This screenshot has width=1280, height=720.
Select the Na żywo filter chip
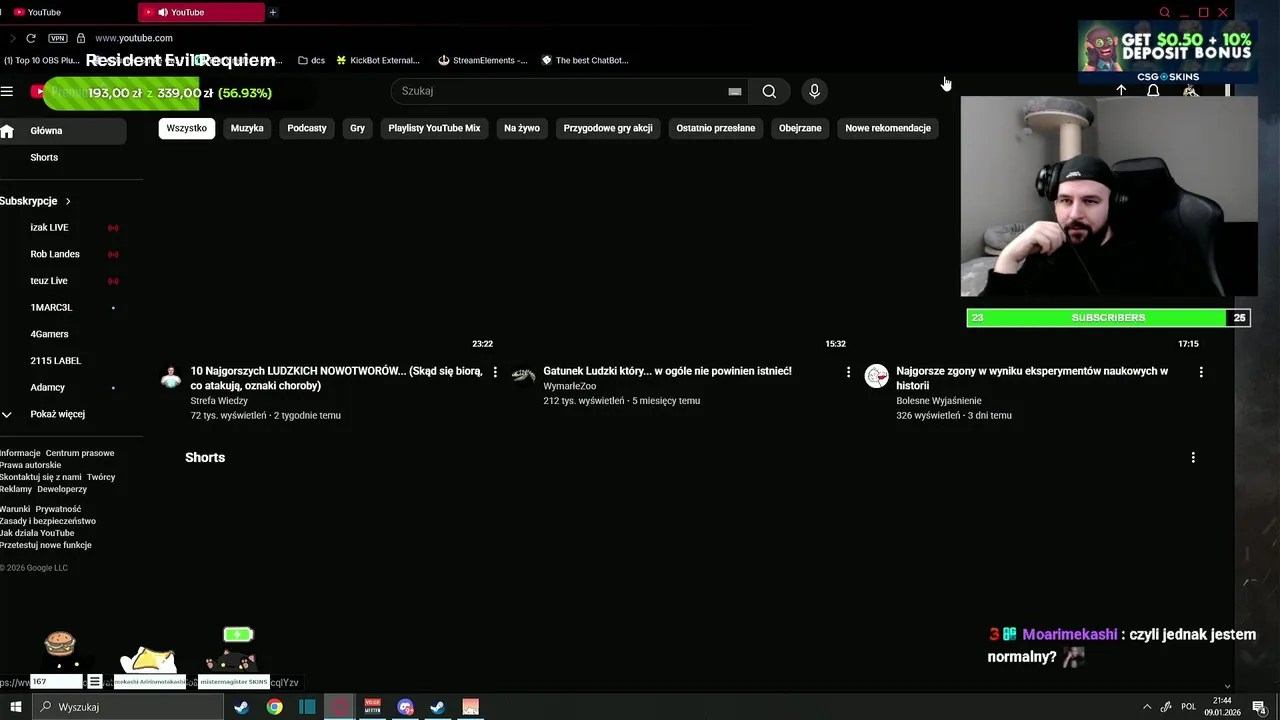(x=522, y=128)
